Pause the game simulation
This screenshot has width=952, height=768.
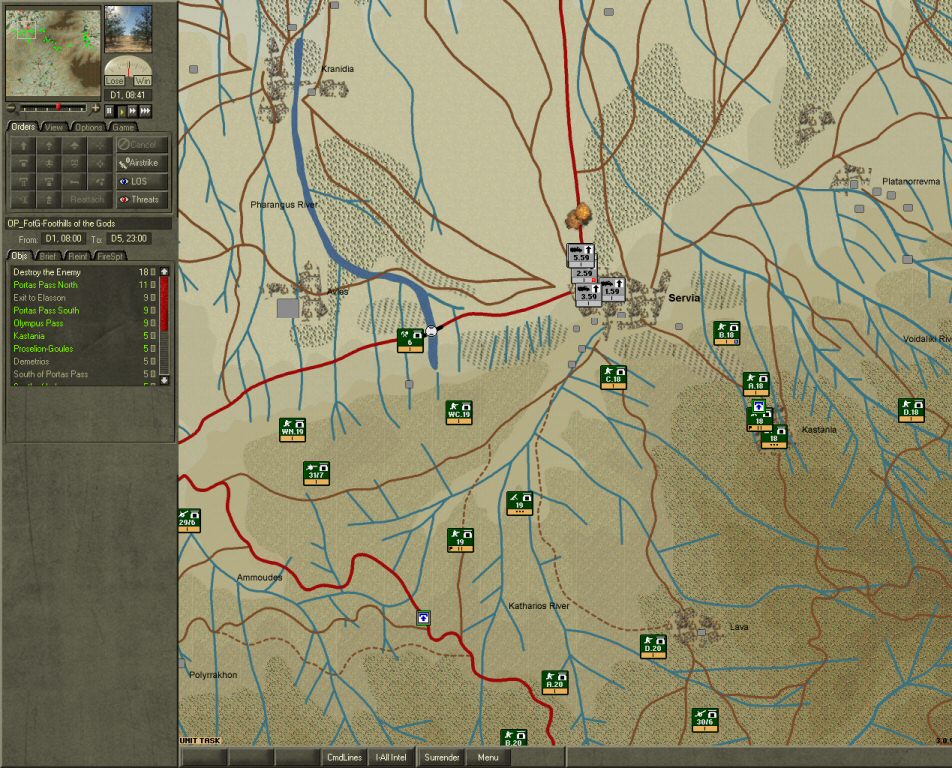pyautogui.click(x=109, y=111)
